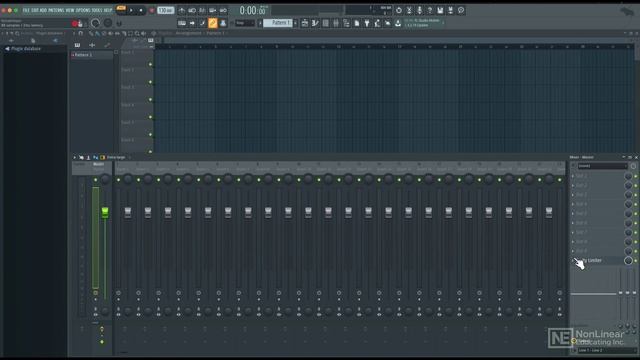Click the Insert 1 volume fader

pos(128,212)
